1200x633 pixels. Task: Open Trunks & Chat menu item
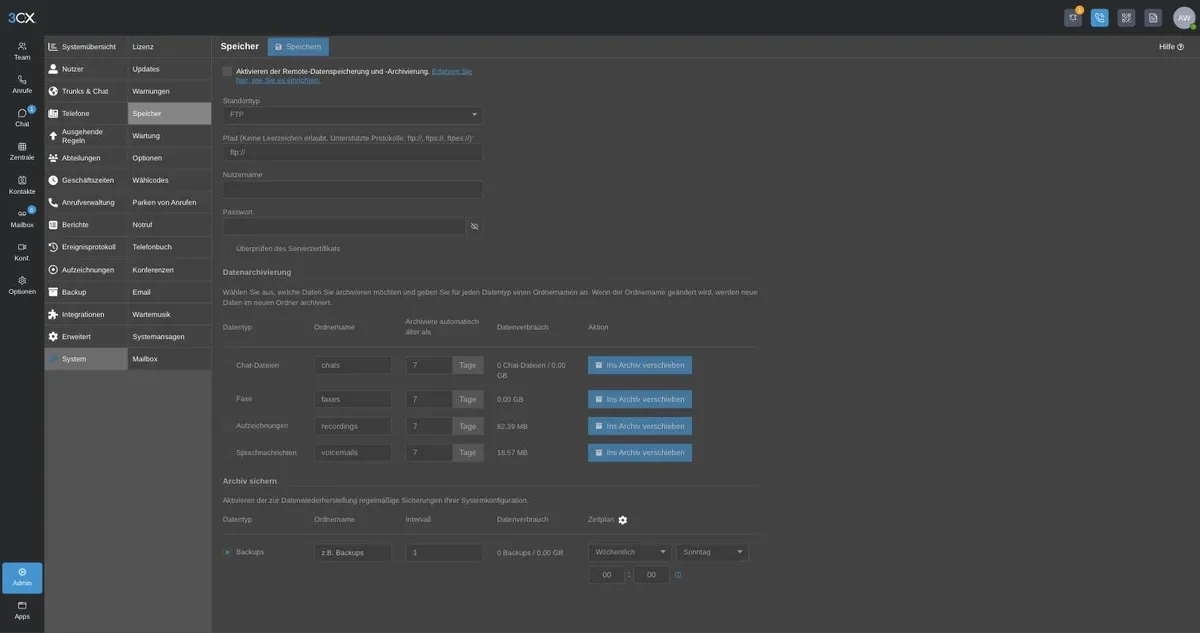86,91
